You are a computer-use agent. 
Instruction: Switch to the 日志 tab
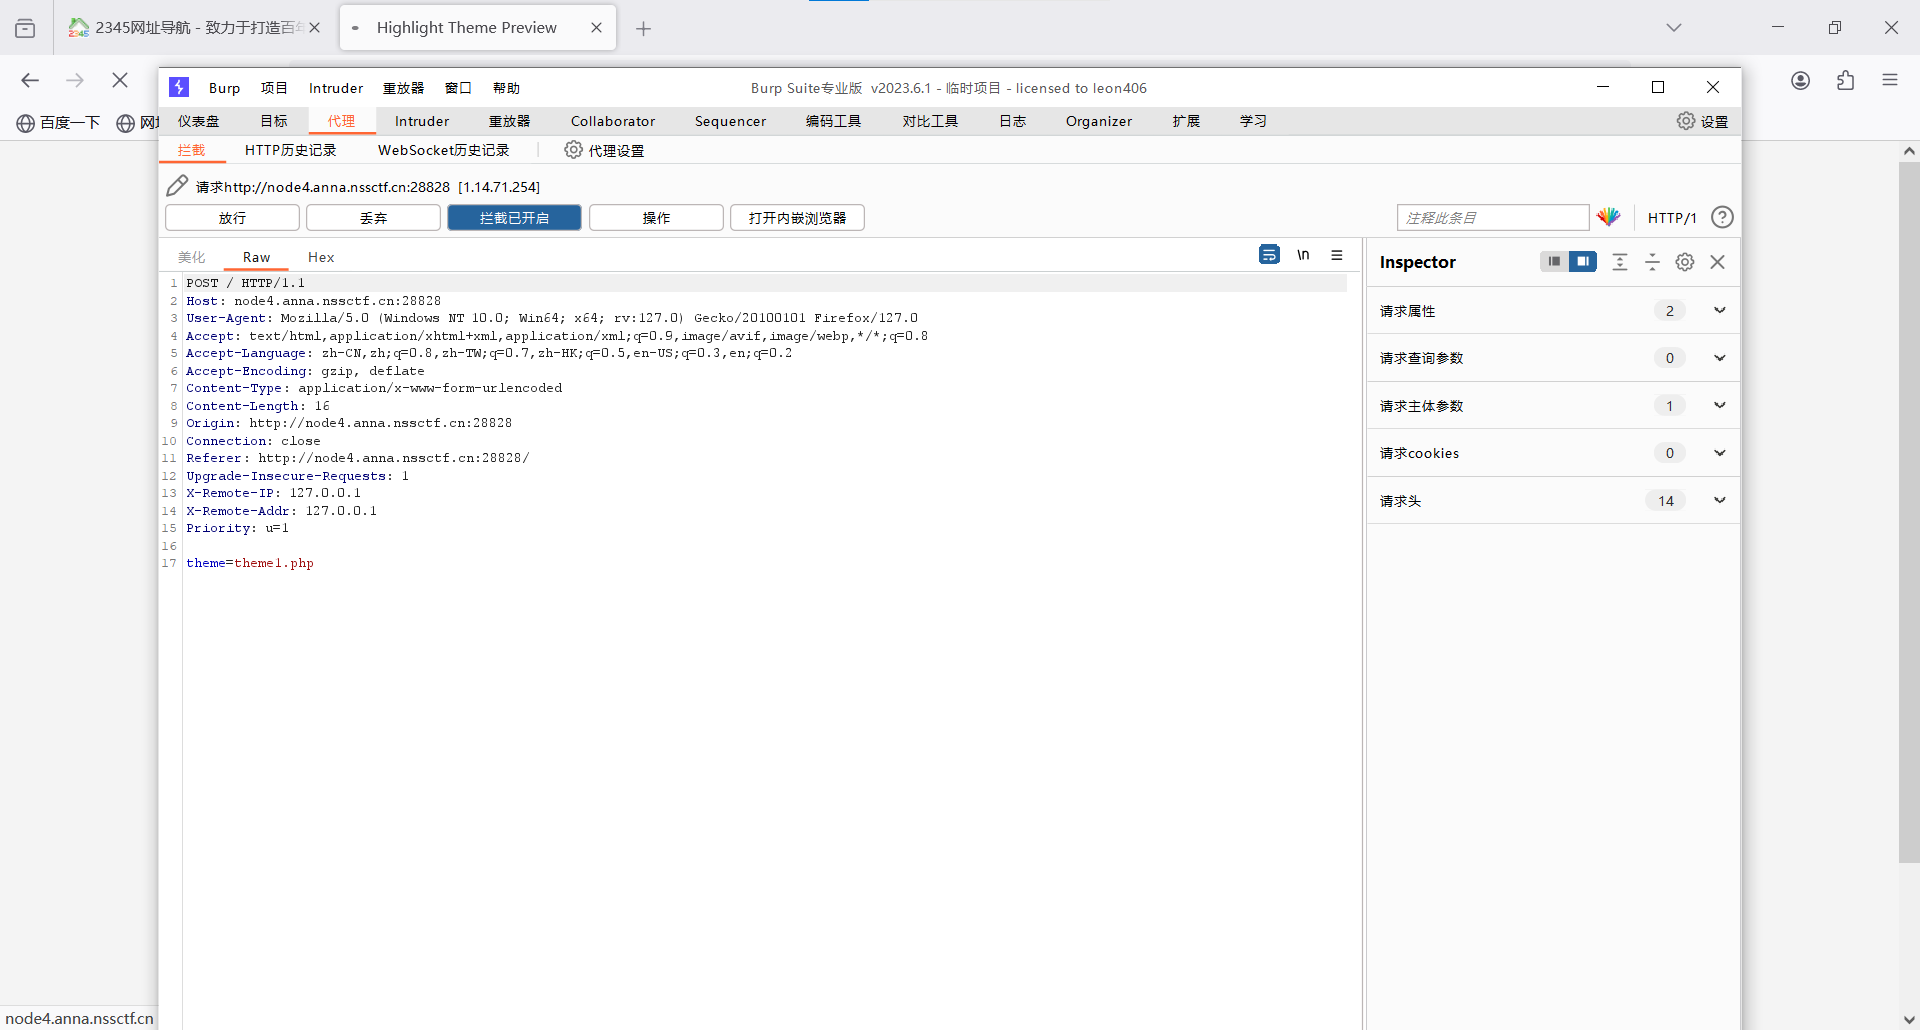point(1013,121)
